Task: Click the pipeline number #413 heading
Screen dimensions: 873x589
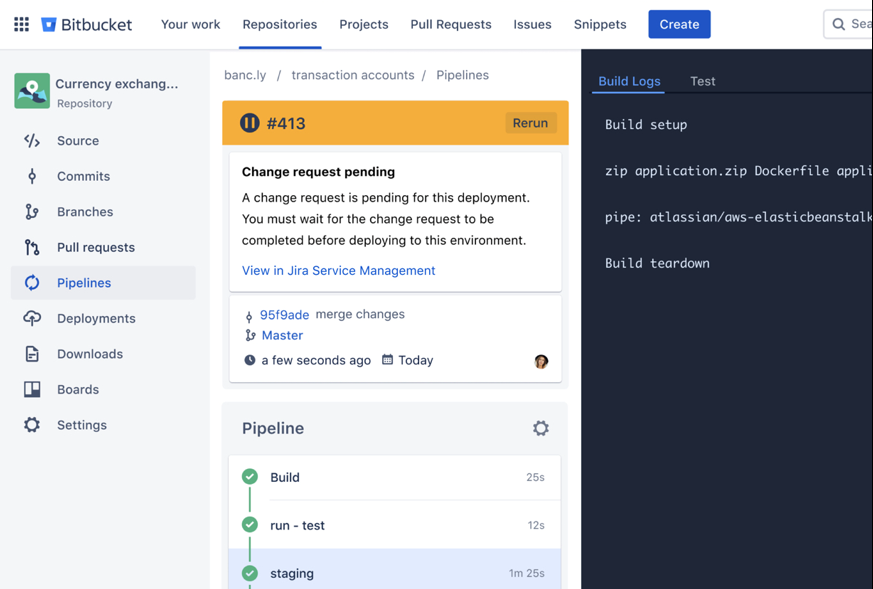Action: 286,123
